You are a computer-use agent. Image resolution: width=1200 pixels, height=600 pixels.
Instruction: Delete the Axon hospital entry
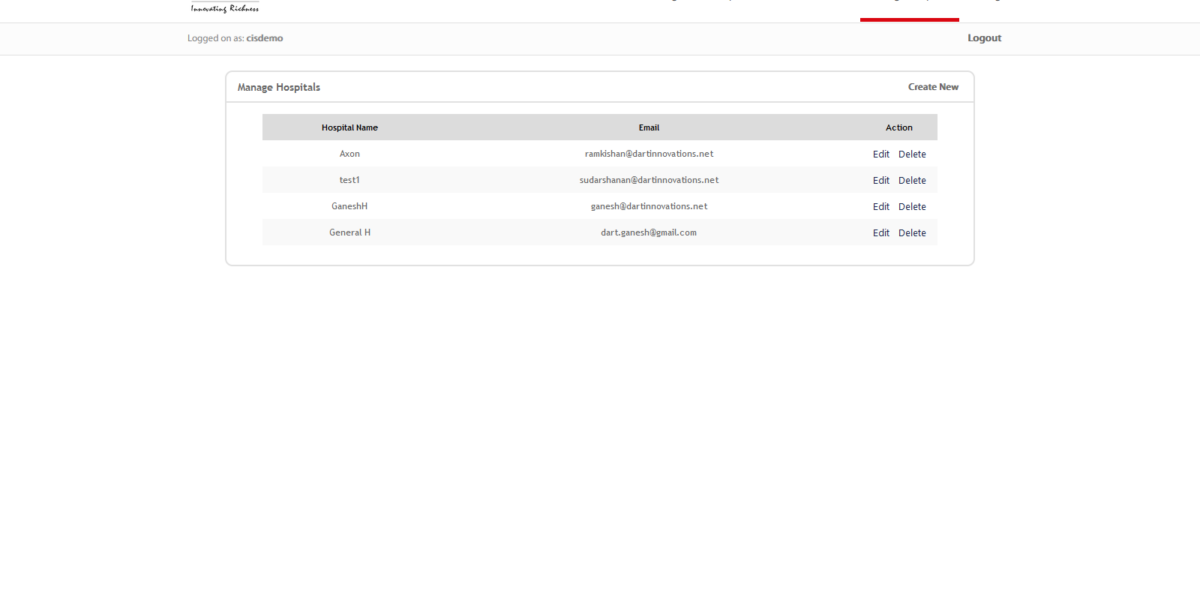click(911, 153)
